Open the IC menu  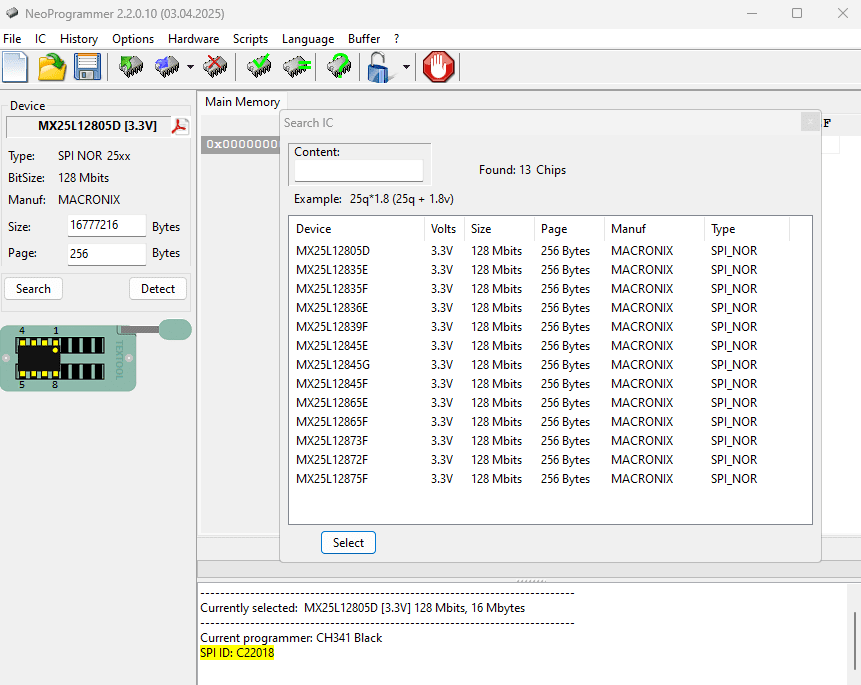pos(40,39)
